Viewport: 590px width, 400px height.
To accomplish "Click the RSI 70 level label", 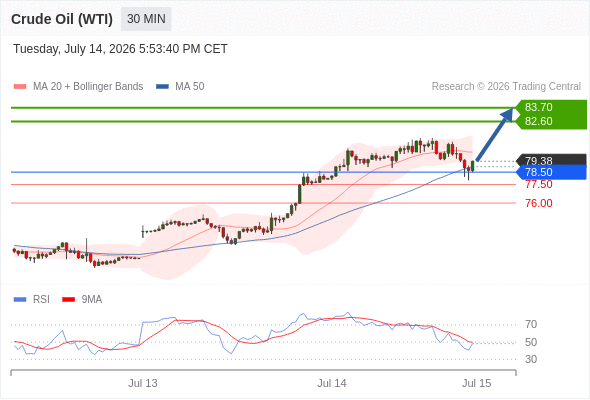I will click(531, 324).
